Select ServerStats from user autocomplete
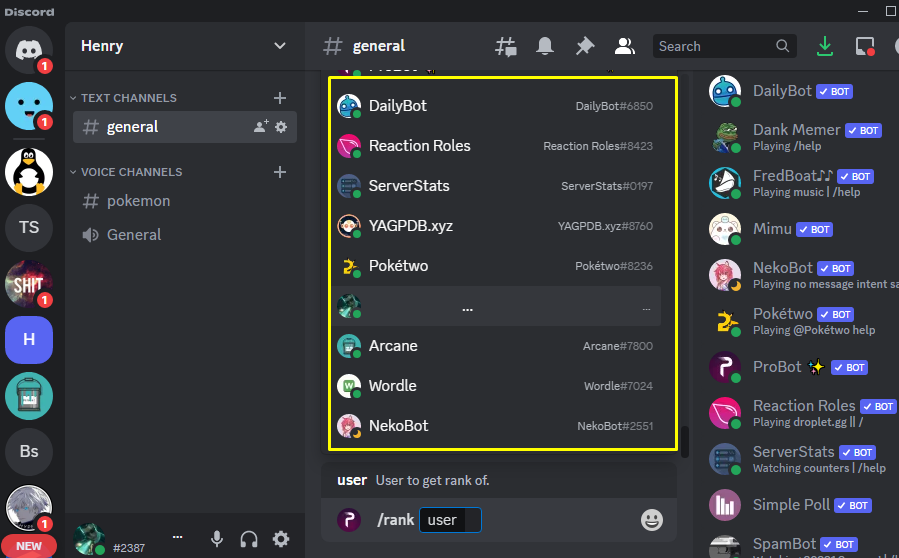 (496, 186)
